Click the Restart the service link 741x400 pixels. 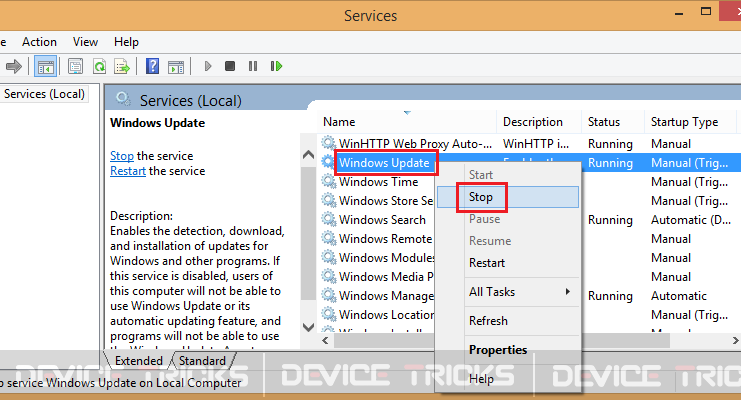pos(128,171)
